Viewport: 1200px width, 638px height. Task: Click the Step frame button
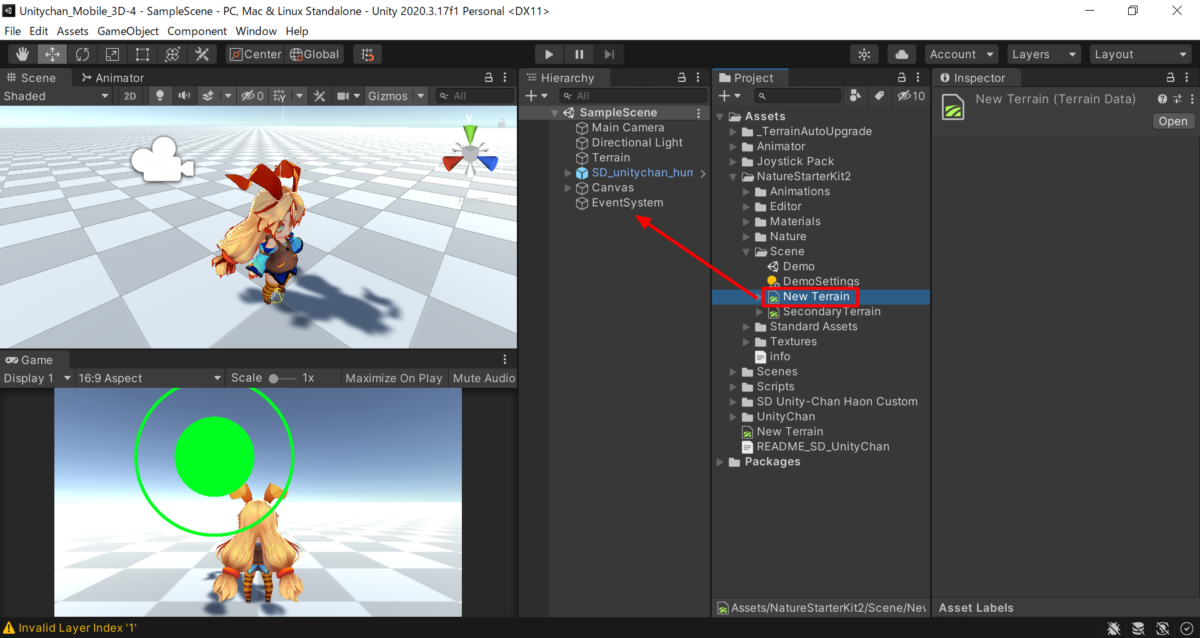[609, 54]
